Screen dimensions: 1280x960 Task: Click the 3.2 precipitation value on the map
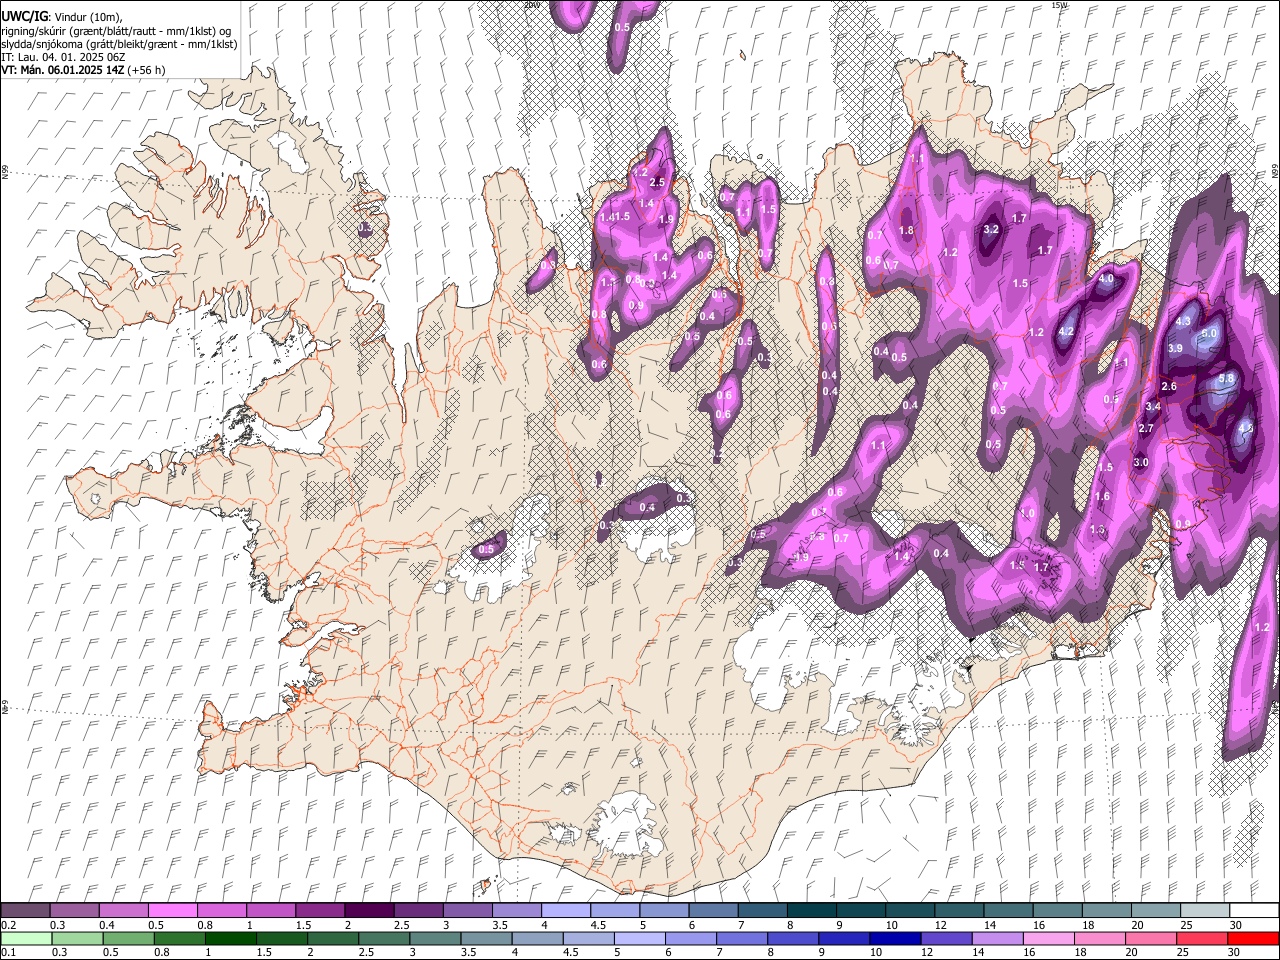[x=992, y=229]
